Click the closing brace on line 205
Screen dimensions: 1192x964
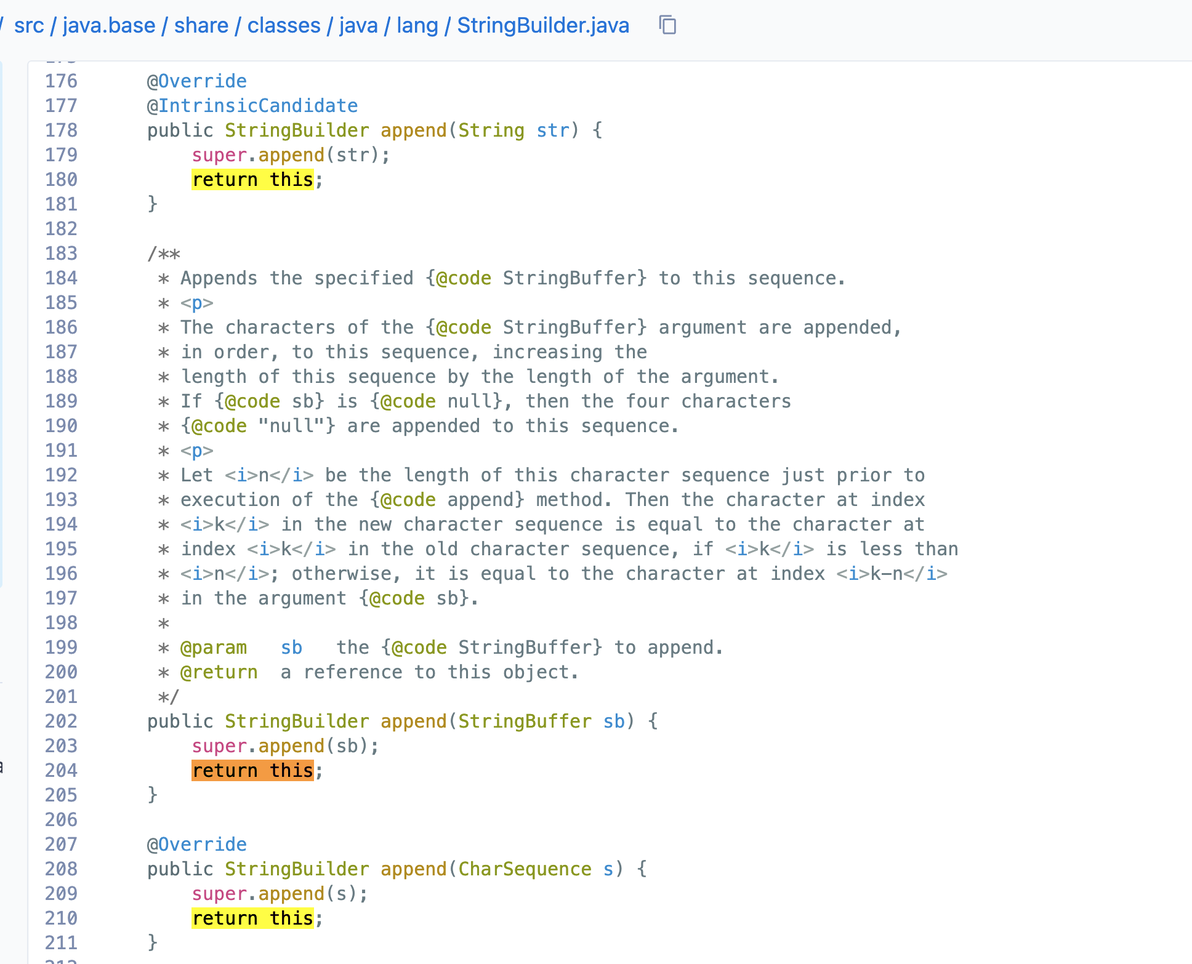pyautogui.click(x=152, y=795)
